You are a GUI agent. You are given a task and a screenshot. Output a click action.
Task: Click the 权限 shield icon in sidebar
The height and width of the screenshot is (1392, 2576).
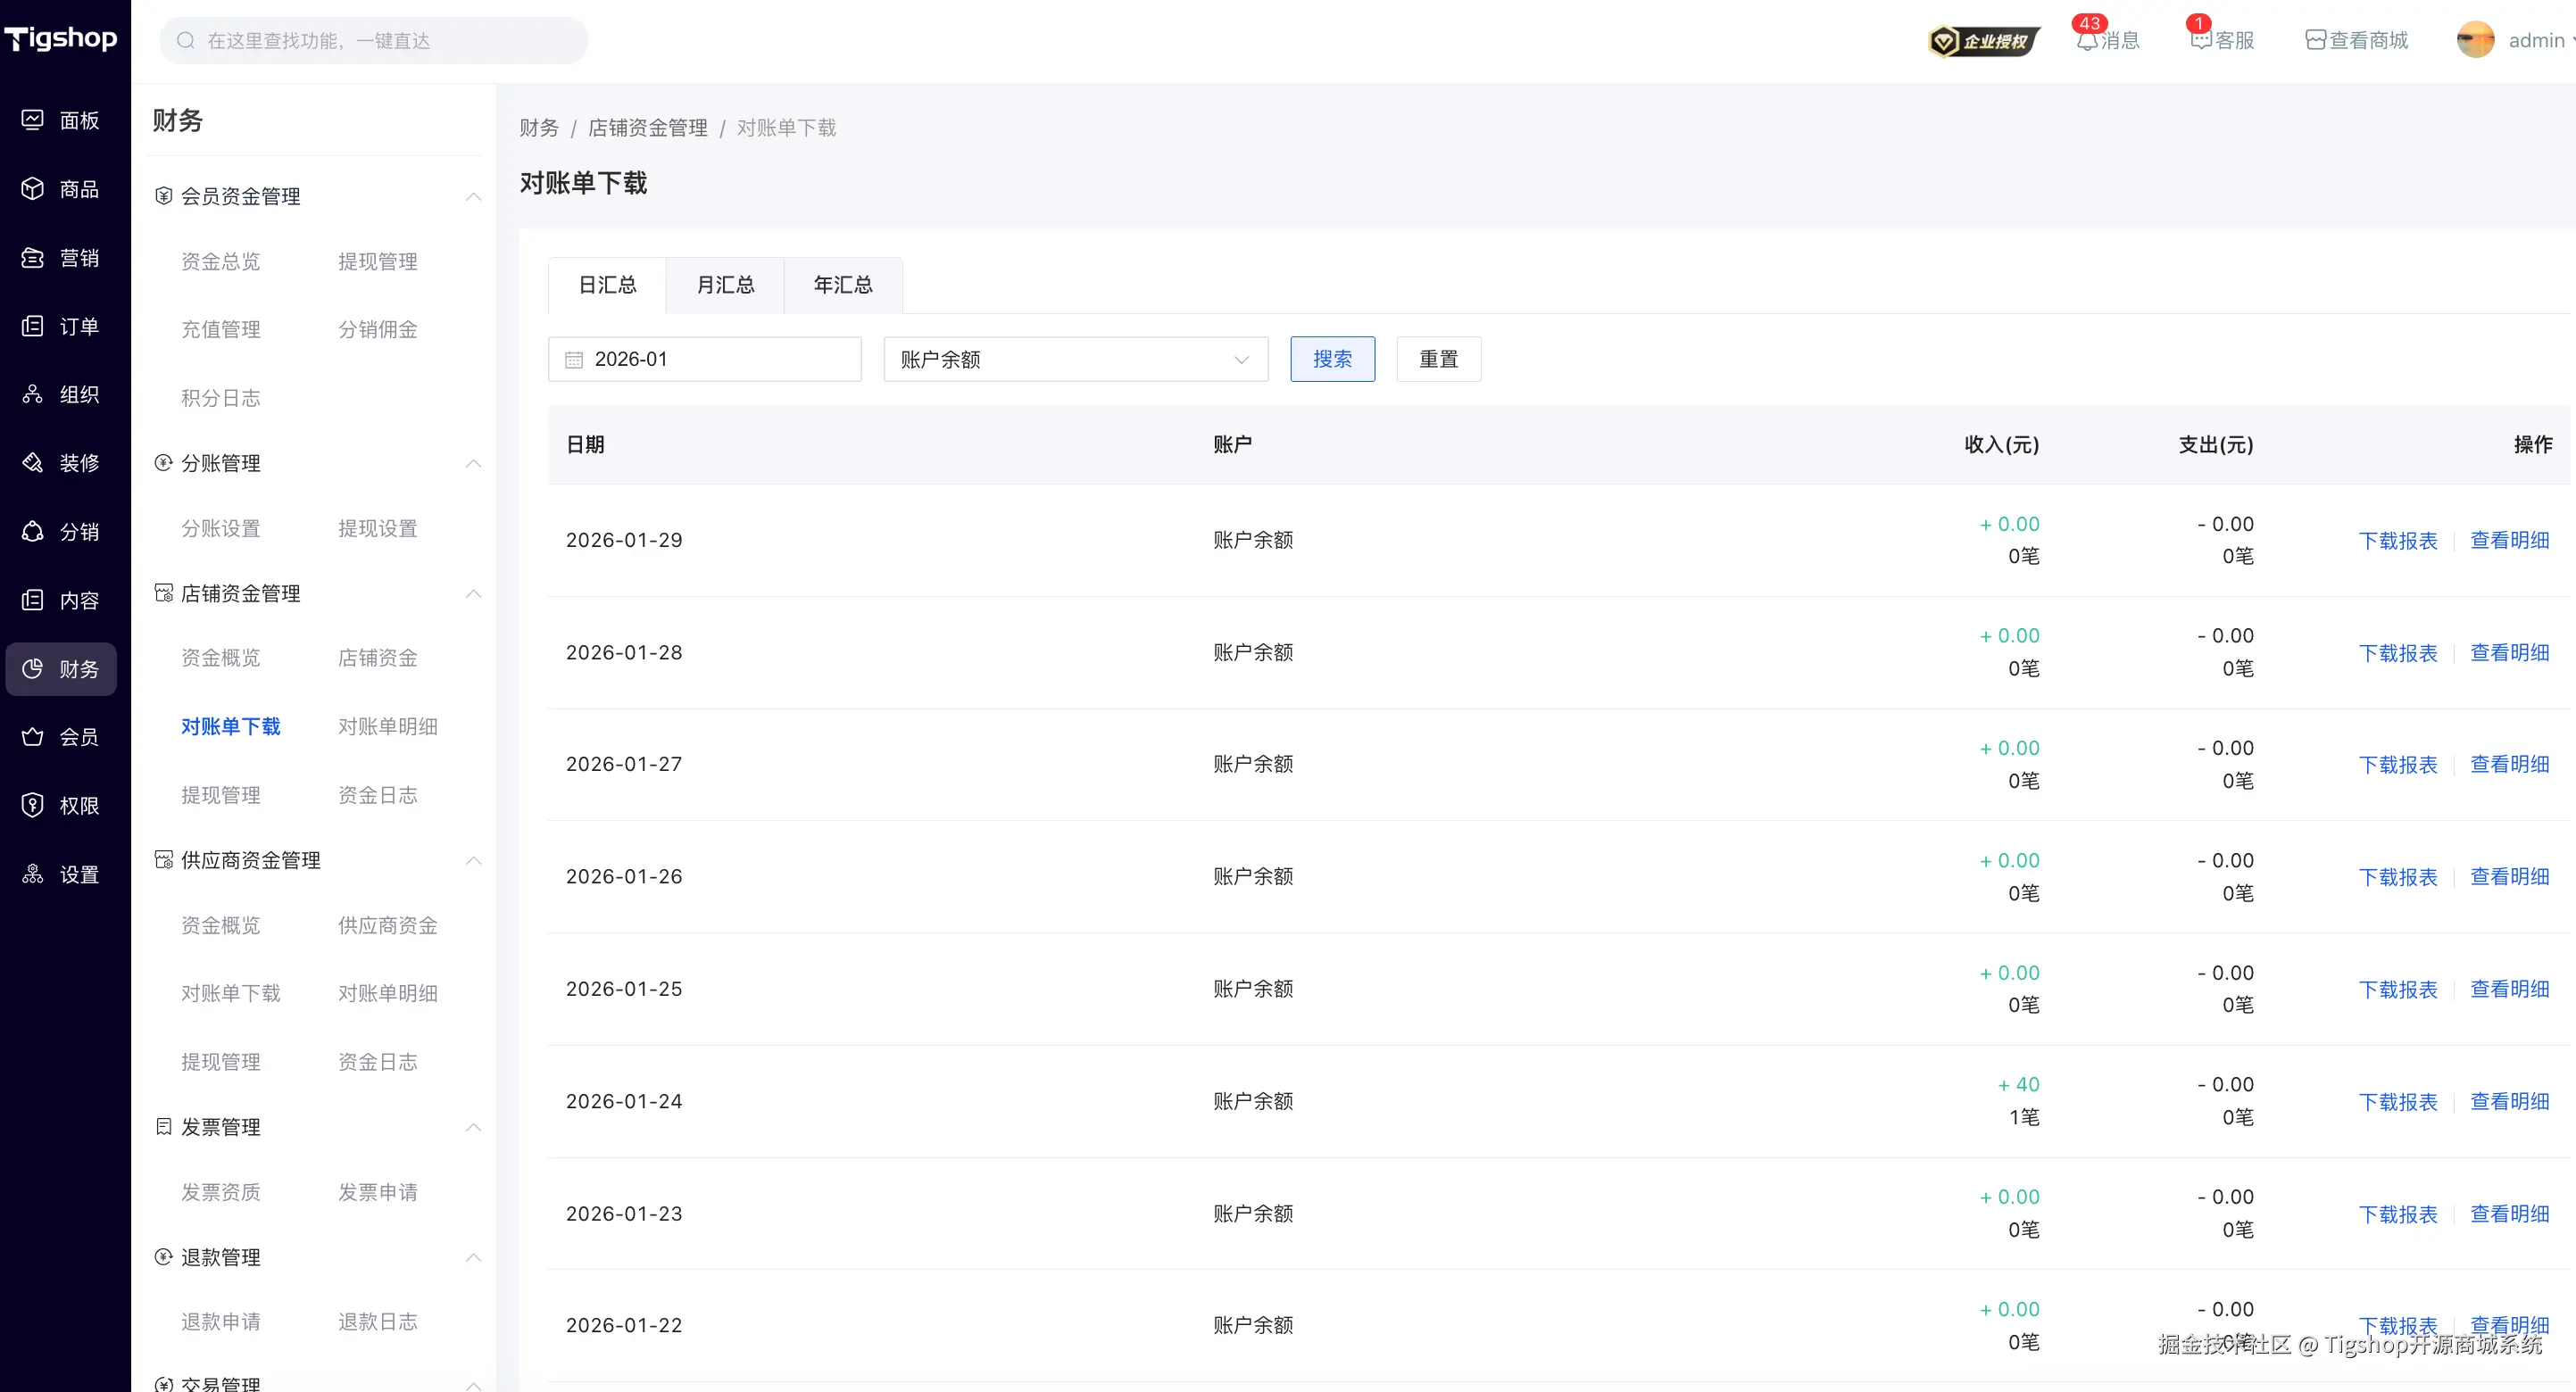(33, 805)
